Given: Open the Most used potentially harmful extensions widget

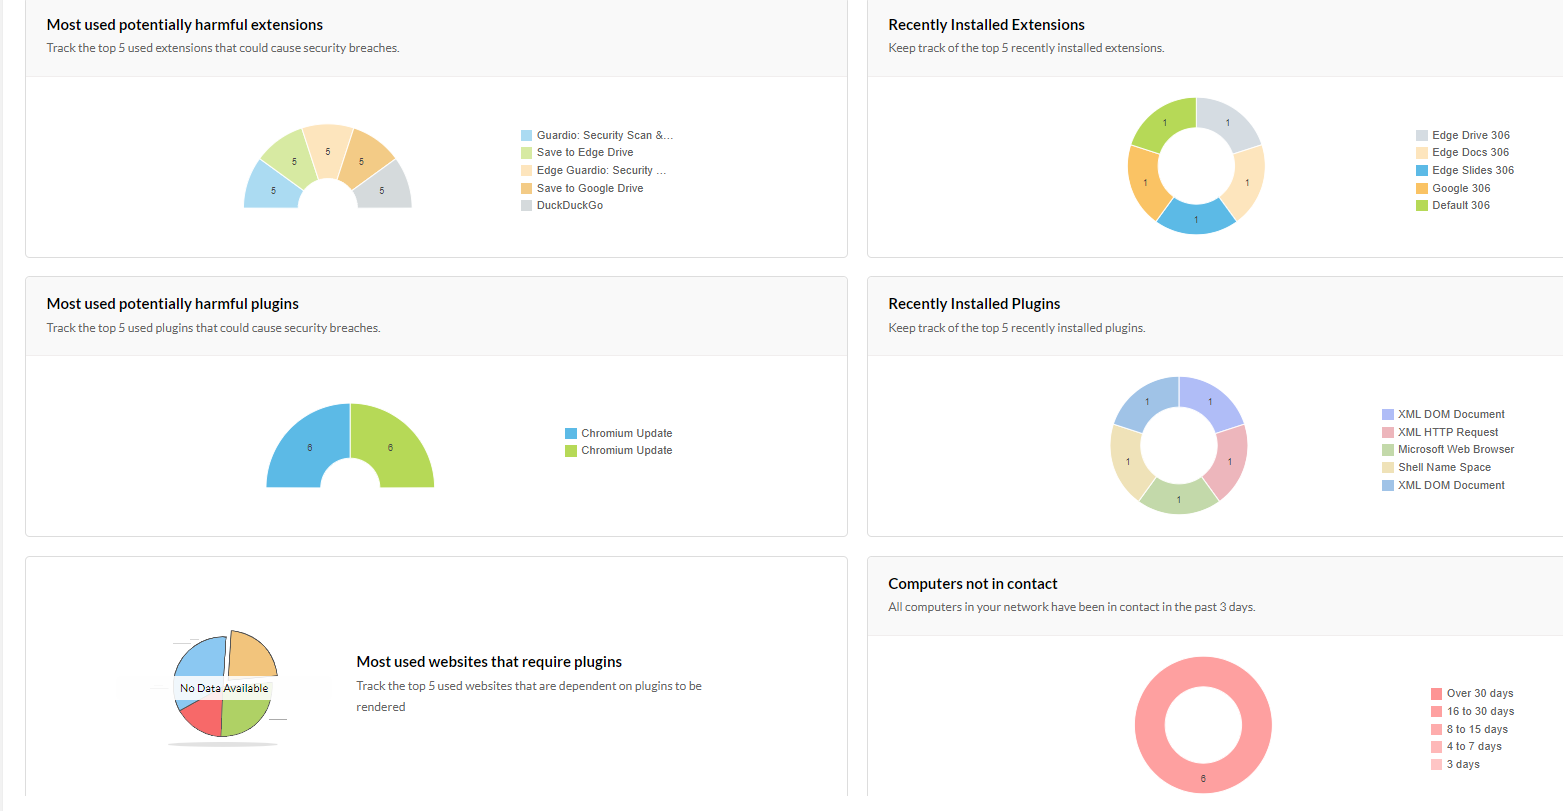Looking at the screenshot, I should [x=184, y=24].
